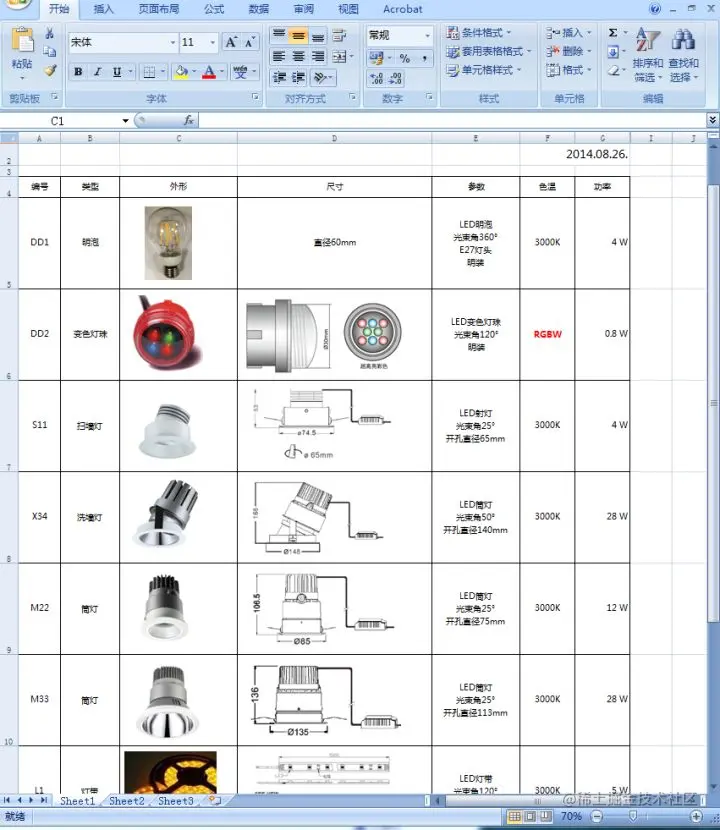Click the insert function fx button

coord(188,121)
